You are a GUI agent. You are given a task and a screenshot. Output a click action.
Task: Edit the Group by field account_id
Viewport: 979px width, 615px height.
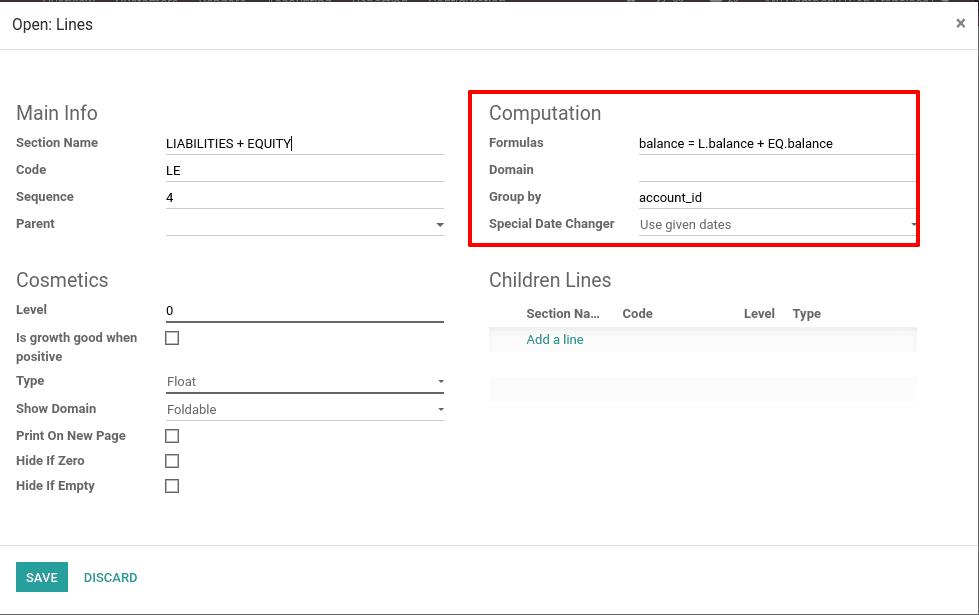777,197
